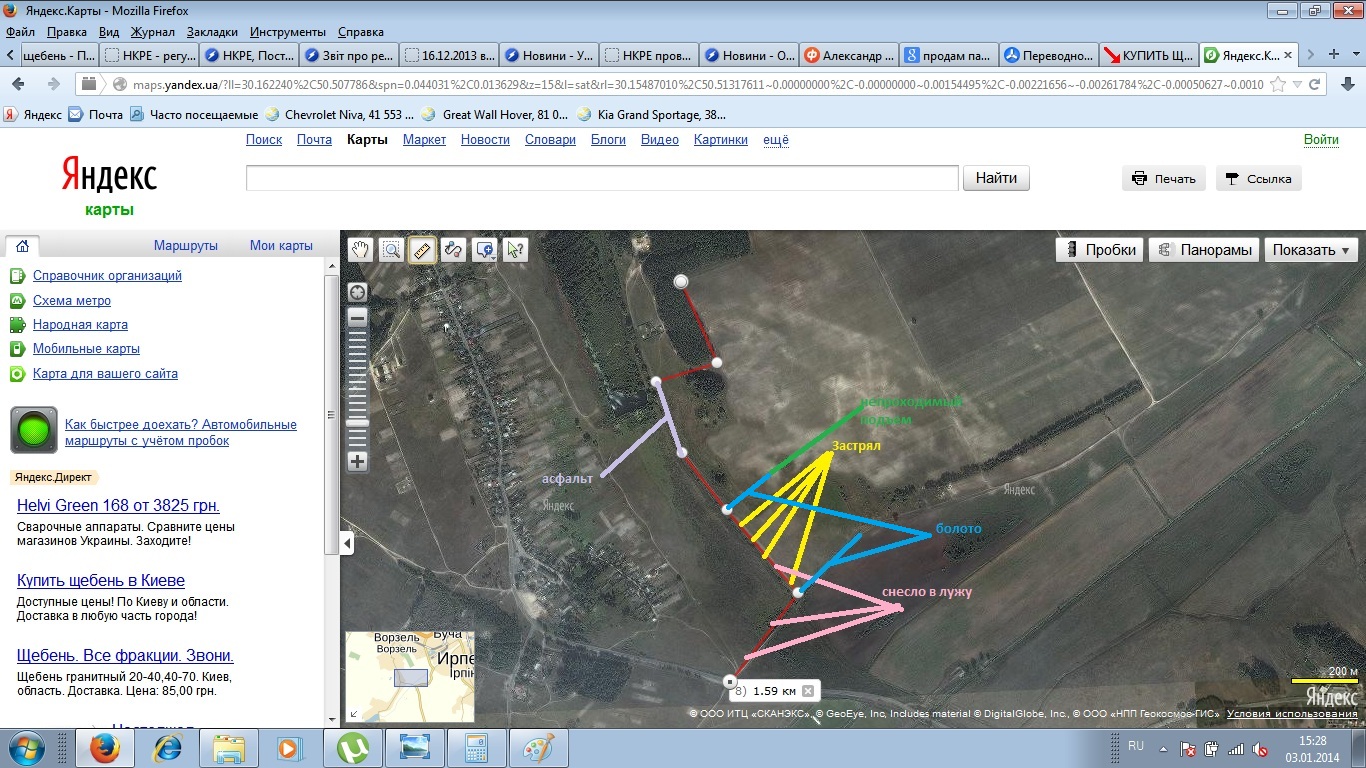The width and height of the screenshot is (1366, 768).
Task: Click the sidebar vertical scrollbar
Action: point(331,415)
